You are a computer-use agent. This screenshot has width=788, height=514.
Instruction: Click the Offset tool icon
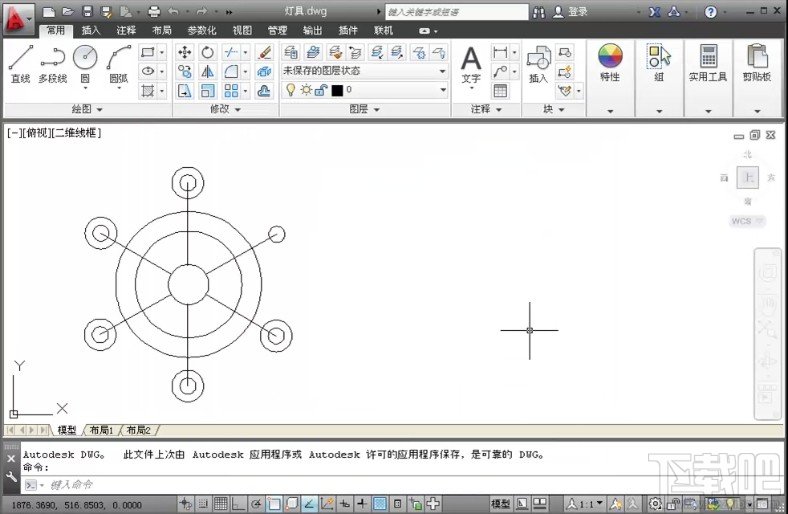tap(264, 91)
